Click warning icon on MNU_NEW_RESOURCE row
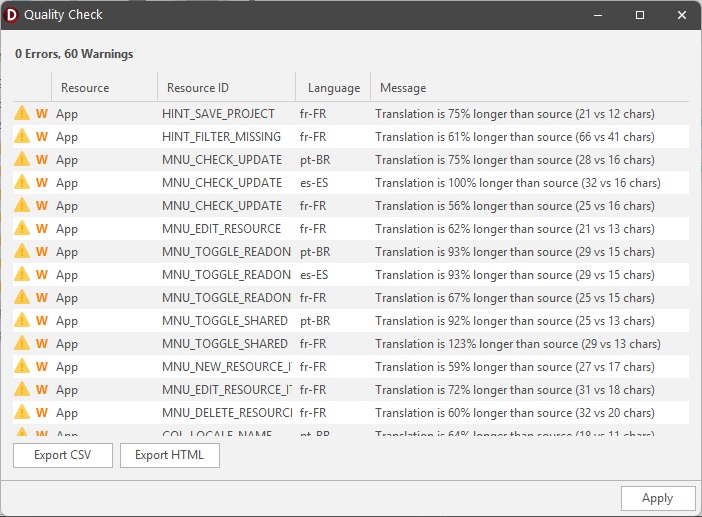Image resolution: width=702 pixels, height=517 pixels. tap(22, 367)
